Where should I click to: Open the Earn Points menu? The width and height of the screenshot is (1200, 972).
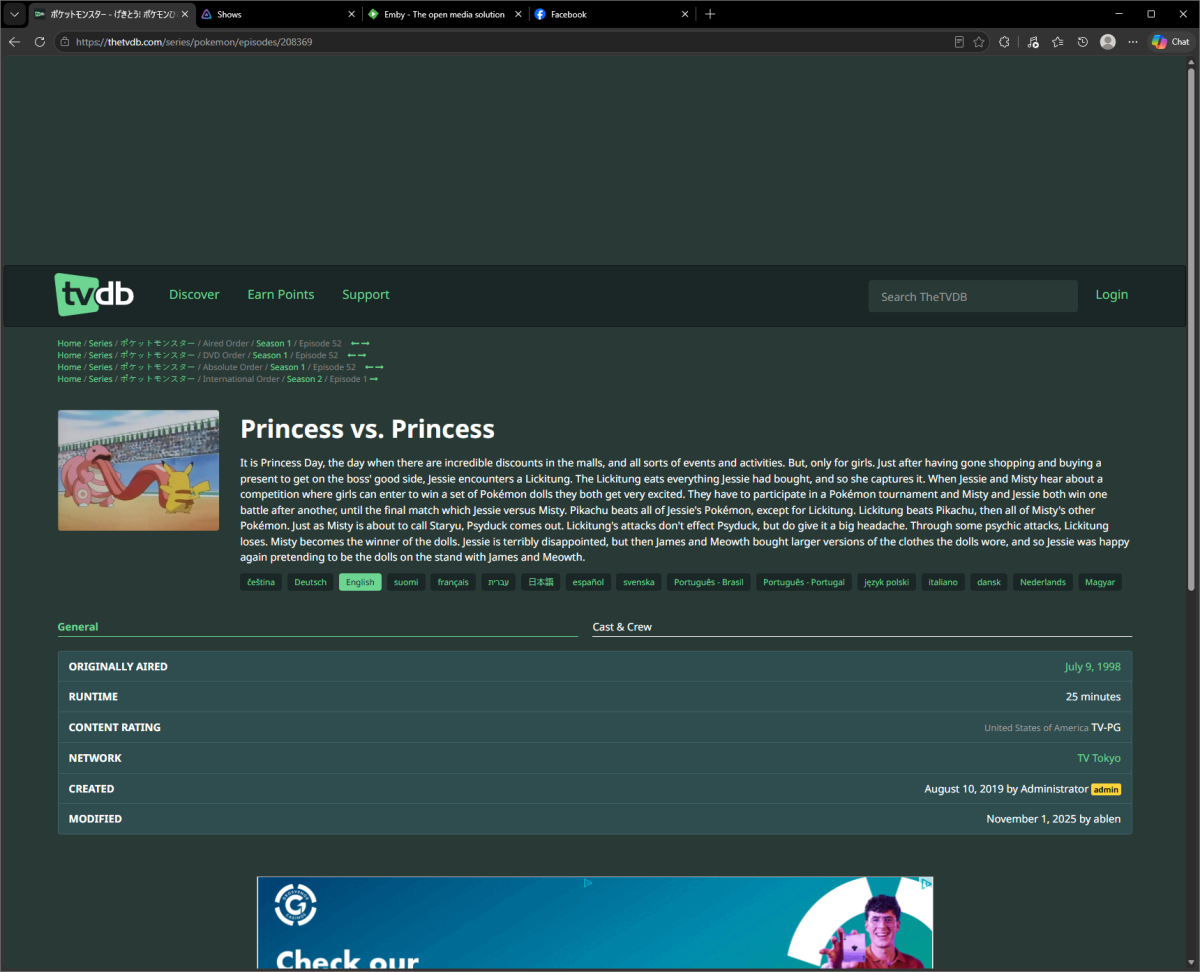coord(281,295)
